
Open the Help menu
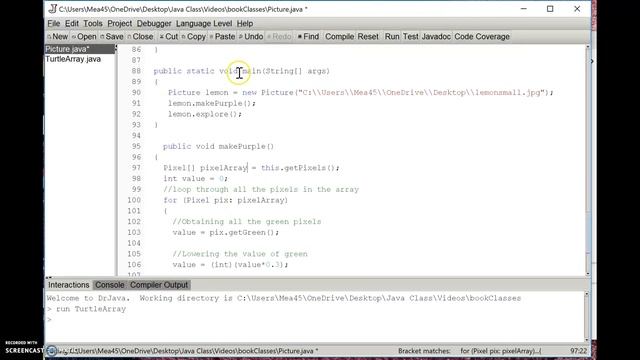click(x=245, y=24)
